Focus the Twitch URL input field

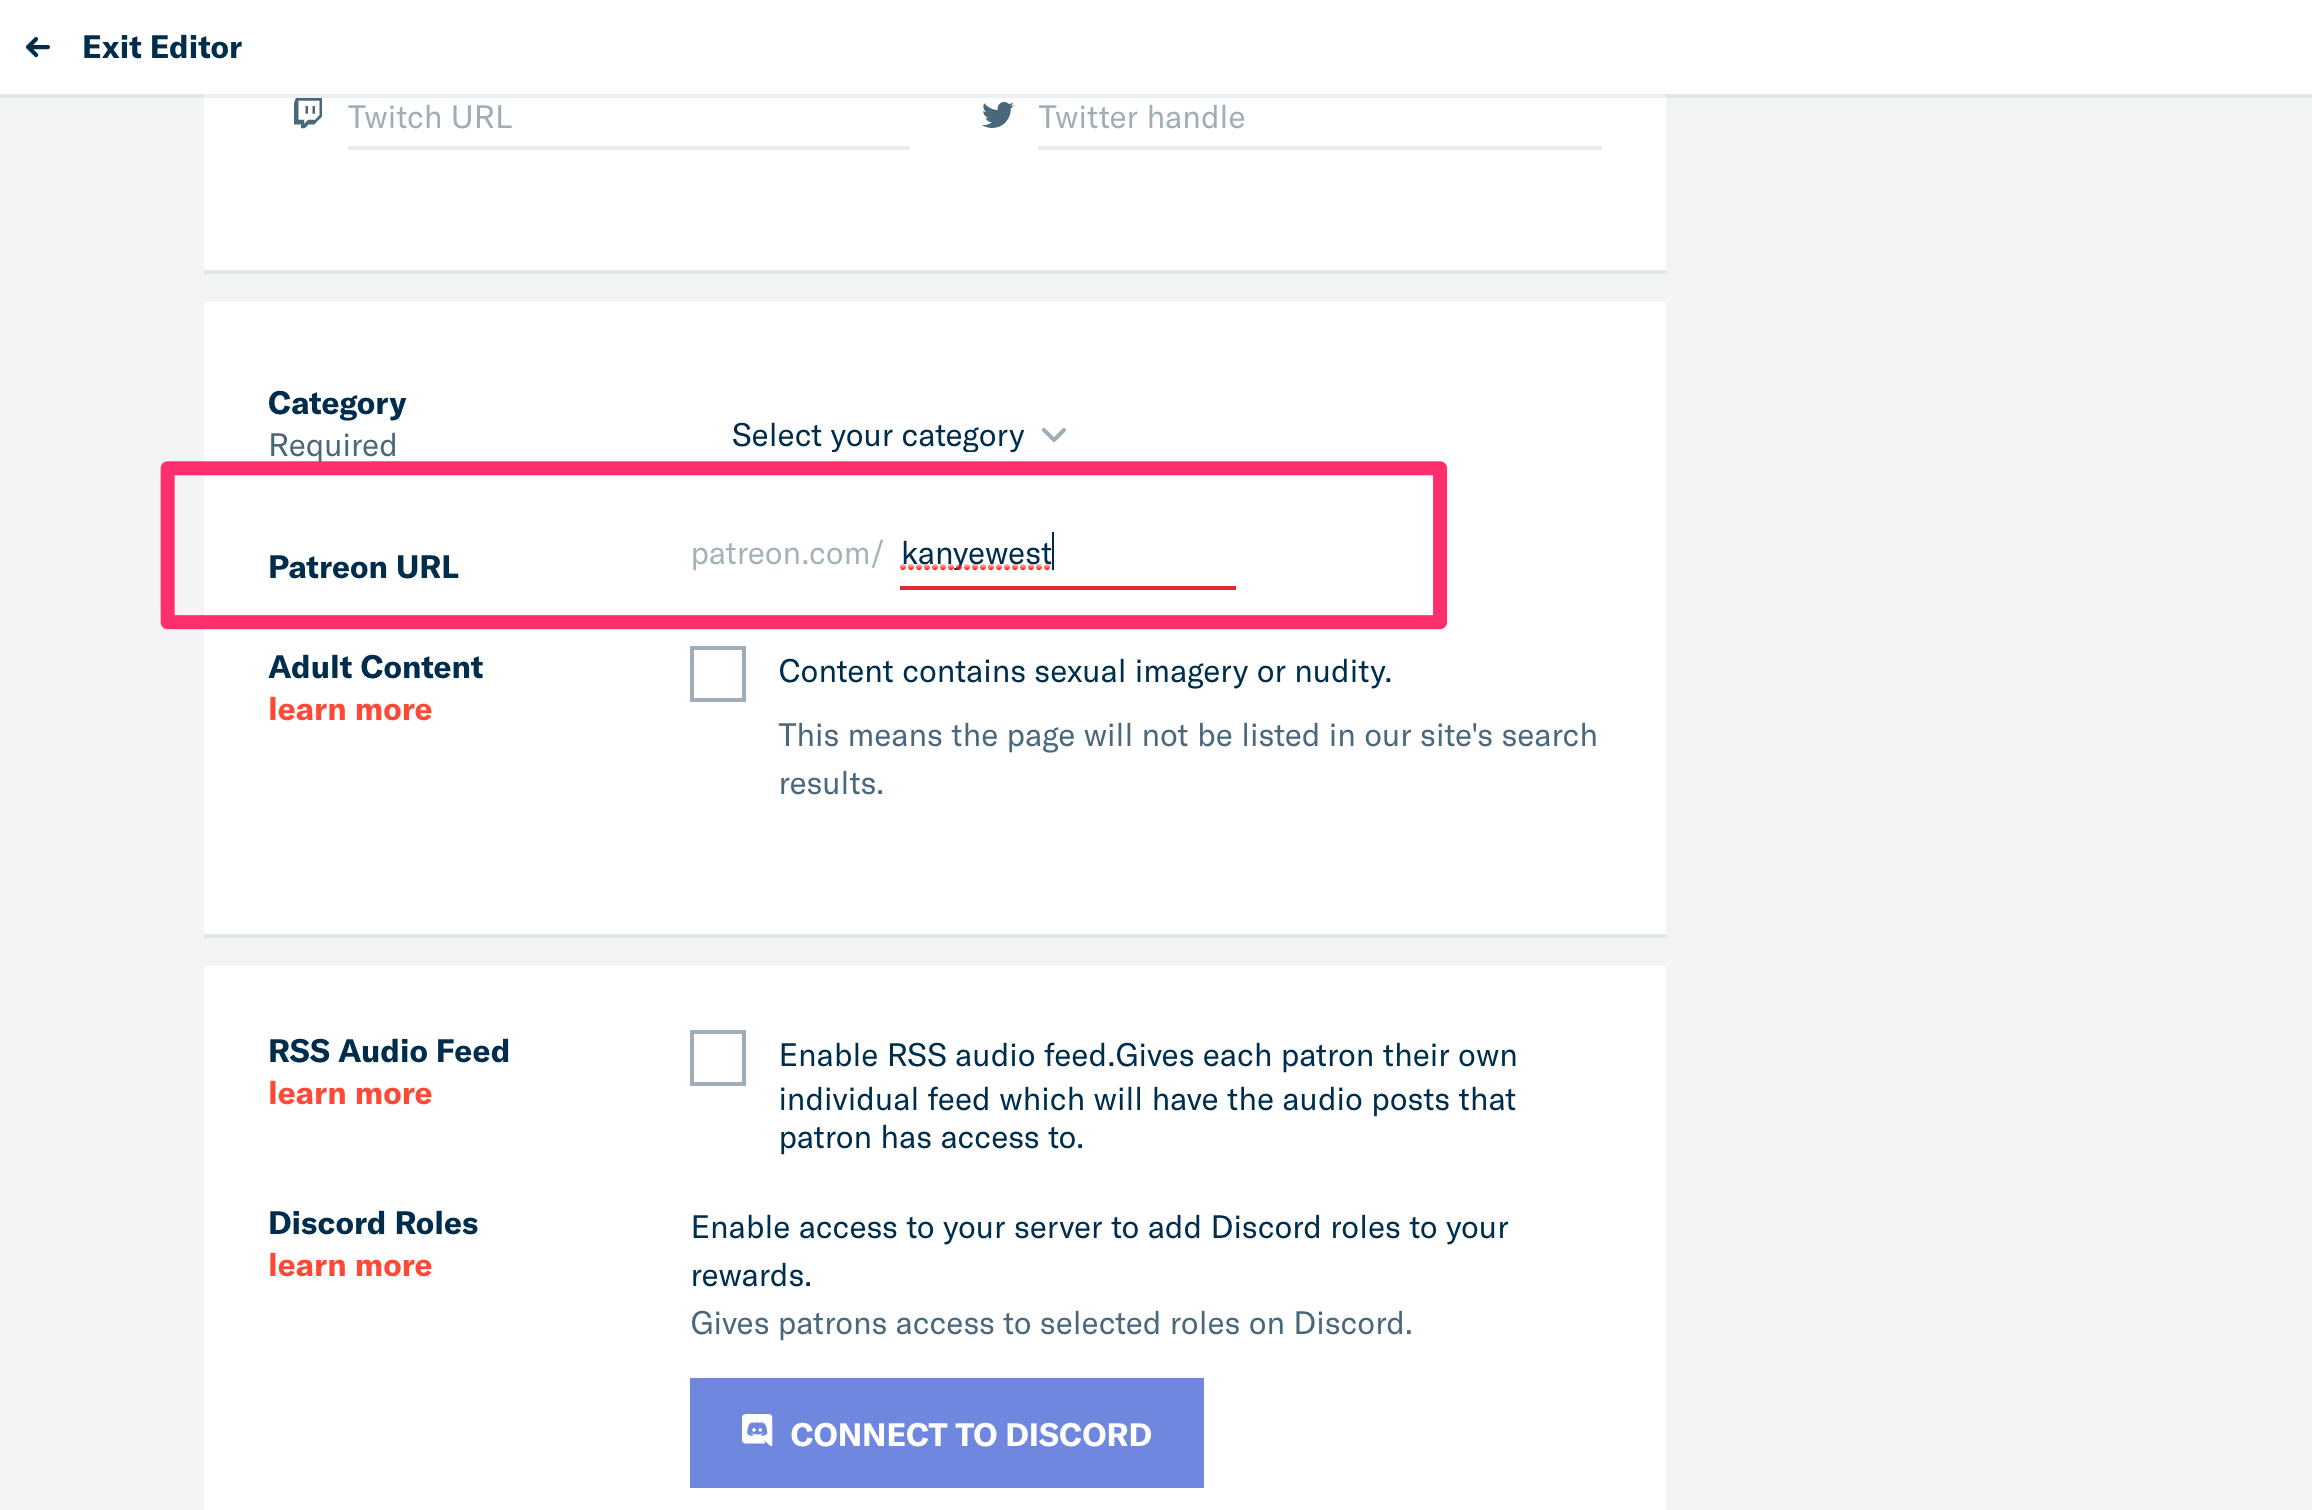(x=628, y=118)
